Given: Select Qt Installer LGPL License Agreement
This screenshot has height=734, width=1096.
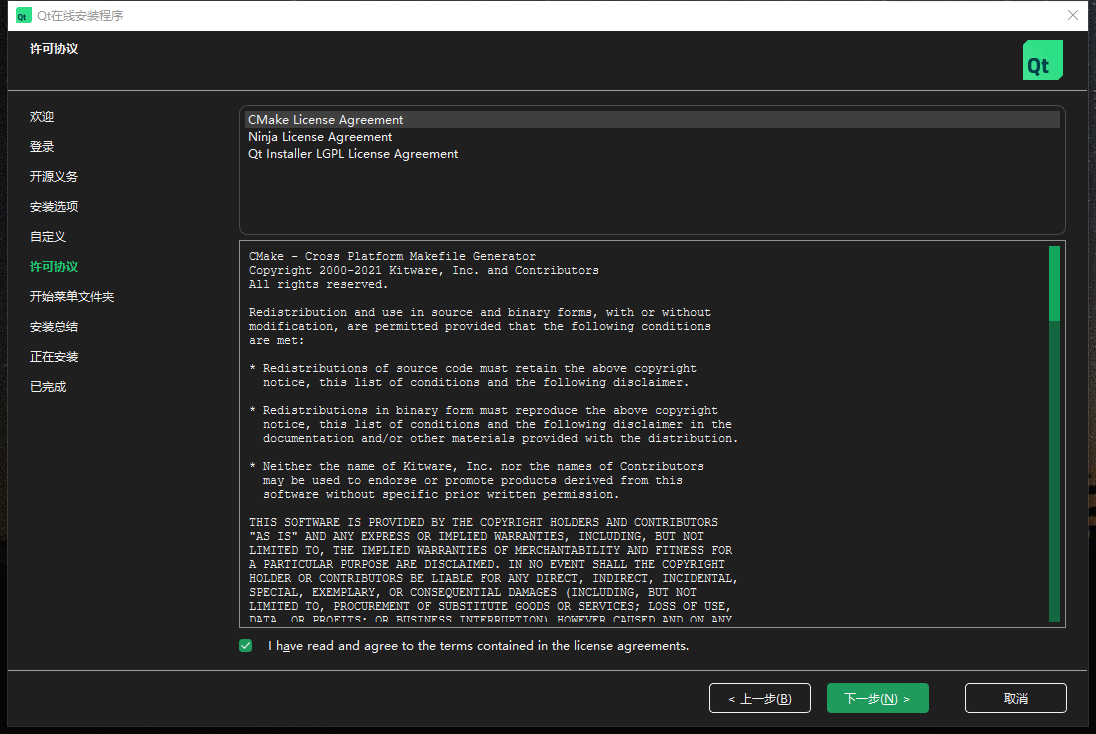Looking at the screenshot, I should coord(652,154).
